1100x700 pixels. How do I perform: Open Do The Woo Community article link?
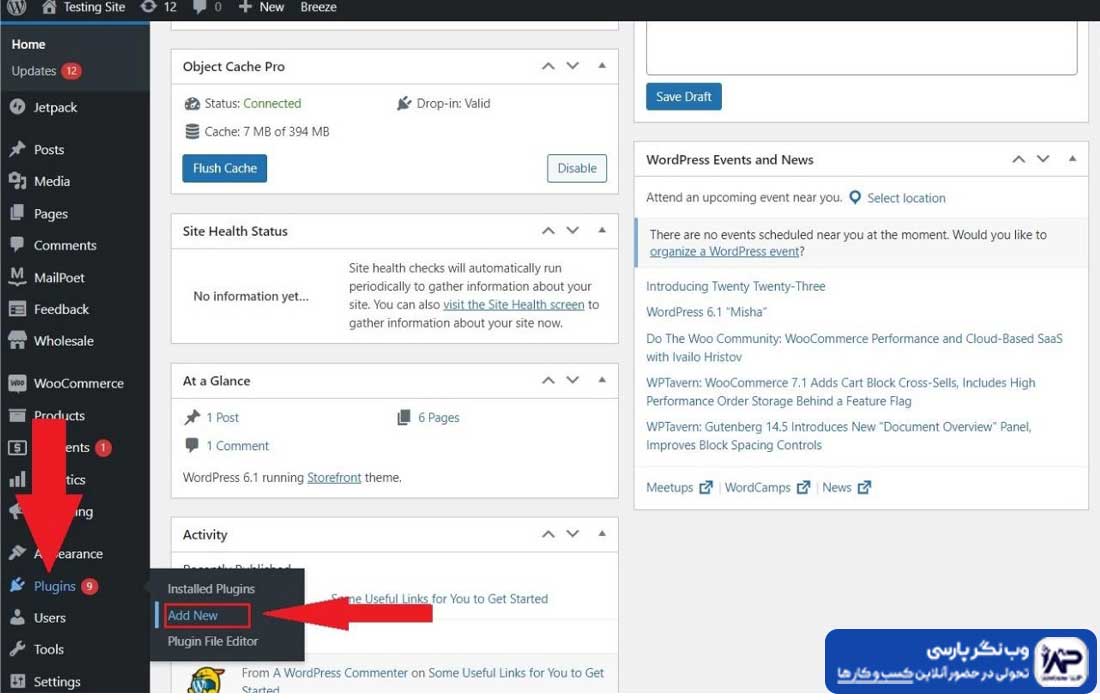(x=854, y=348)
